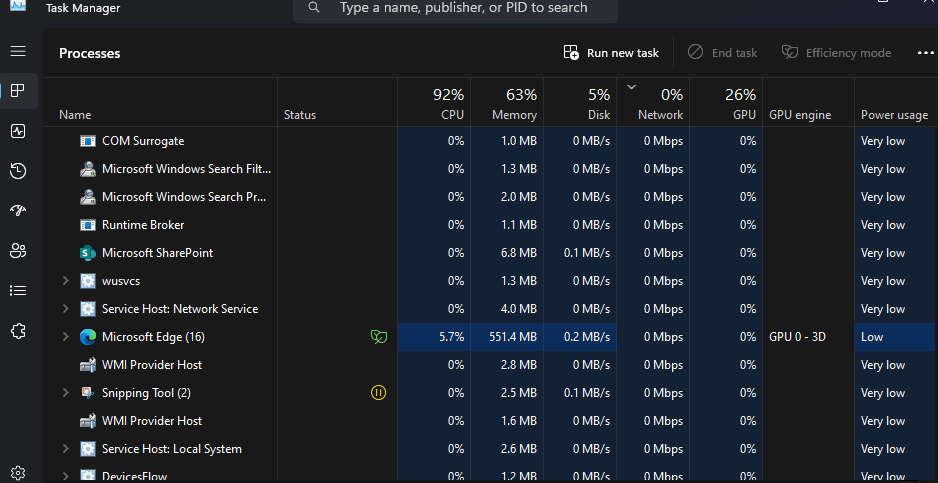Click Snipping Tool's 0.1 MB/s disk value
Screen dimensions: 938x483
click(x=587, y=393)
